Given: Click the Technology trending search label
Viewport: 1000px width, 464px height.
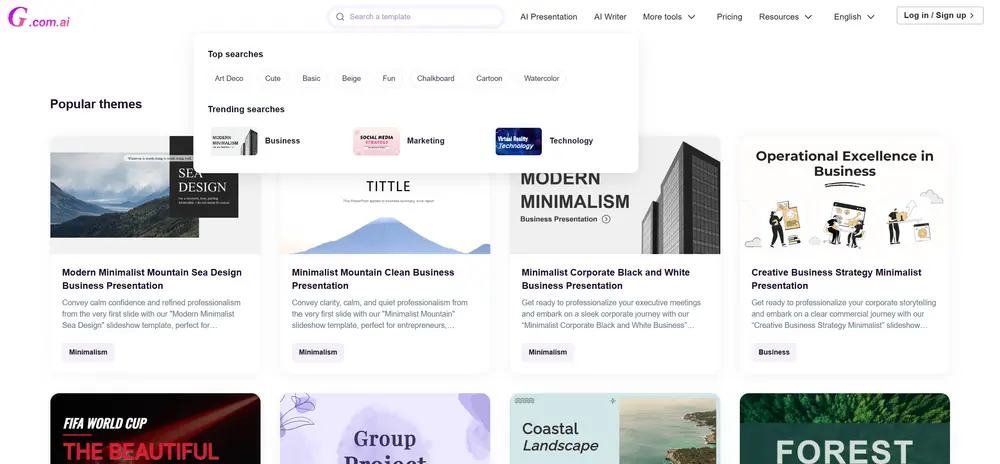Looking at the screenshot, I should [x=571, y=141].
